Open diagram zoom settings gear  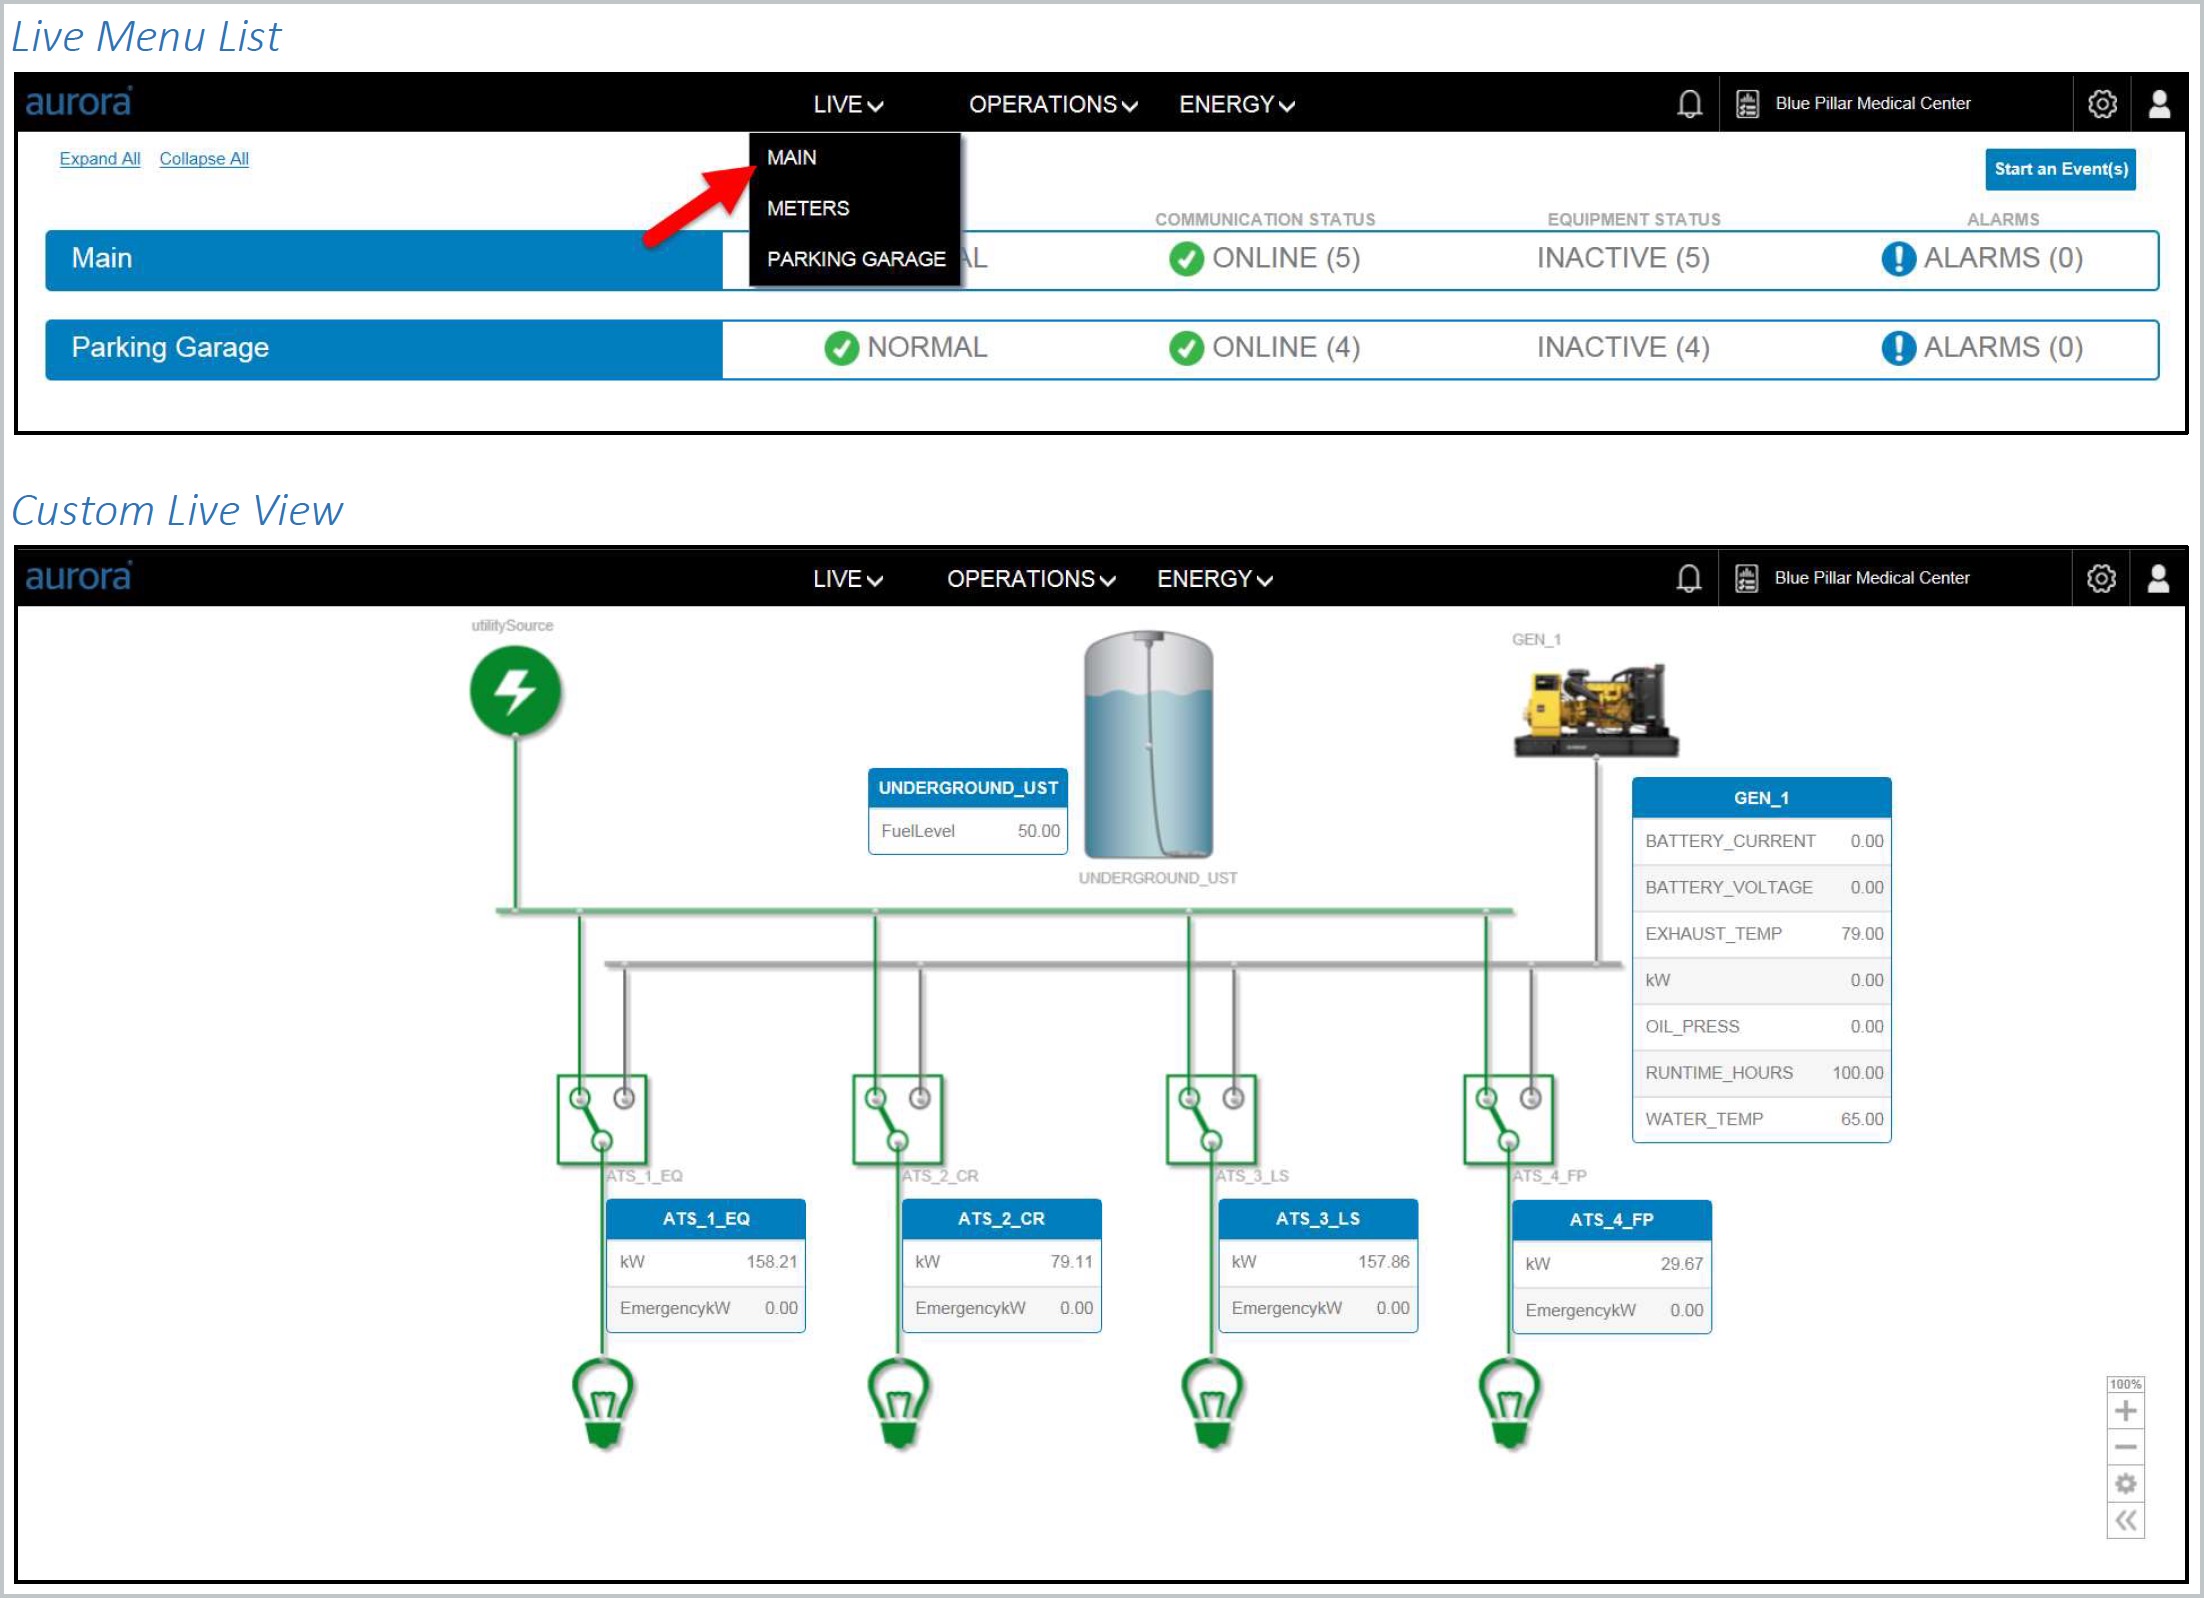pyautogui.click(x=2125, y=1483)
